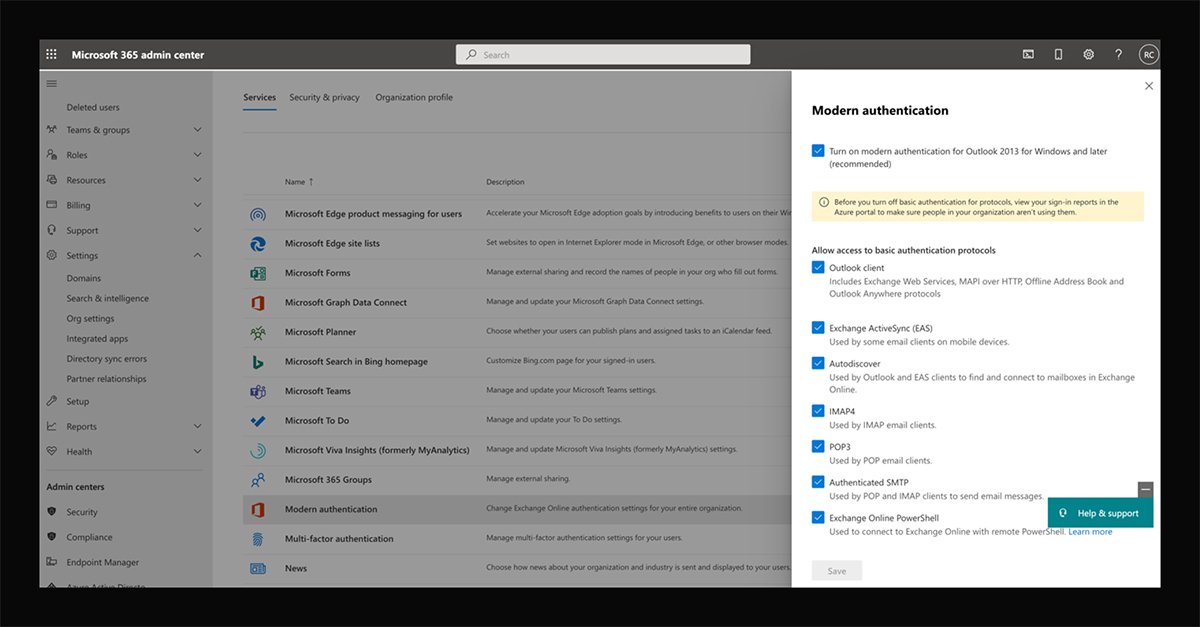Image resolution: width=1200 pixels, height=627 pixels.
Task: Click the Microsoft Planner service icon
Action: point(259,331)
